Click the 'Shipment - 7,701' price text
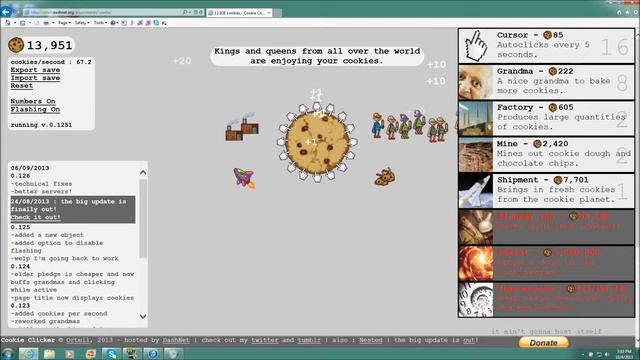Viewport: 640px width, 360px height. click(x=542, y=180)
